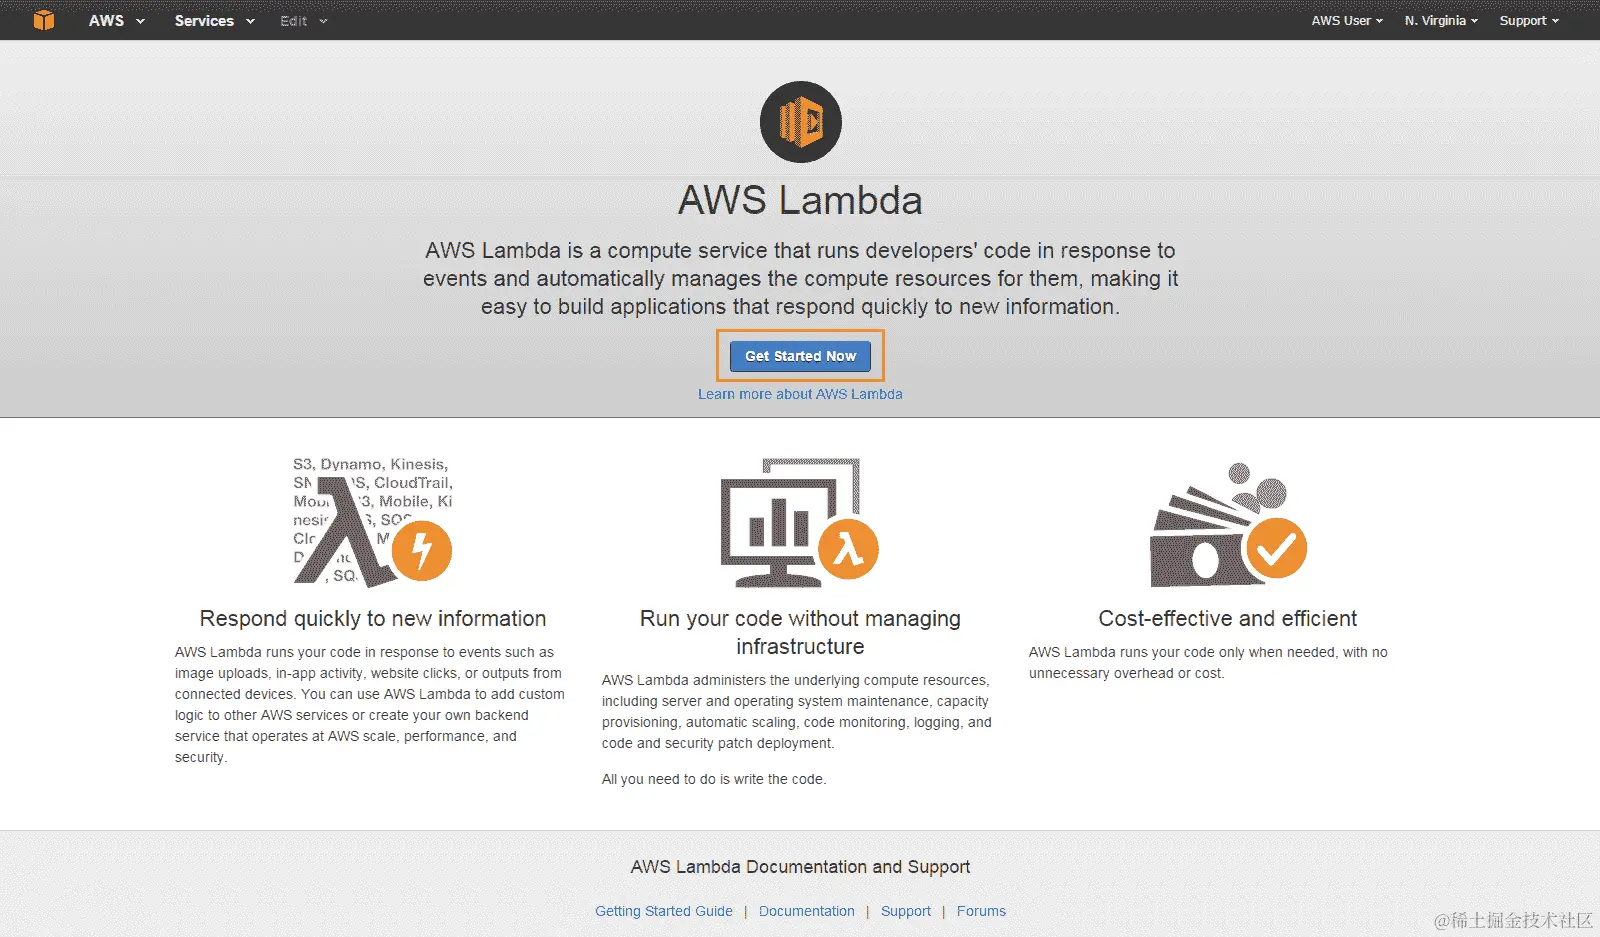Visit the Forums link

[981, 911]
